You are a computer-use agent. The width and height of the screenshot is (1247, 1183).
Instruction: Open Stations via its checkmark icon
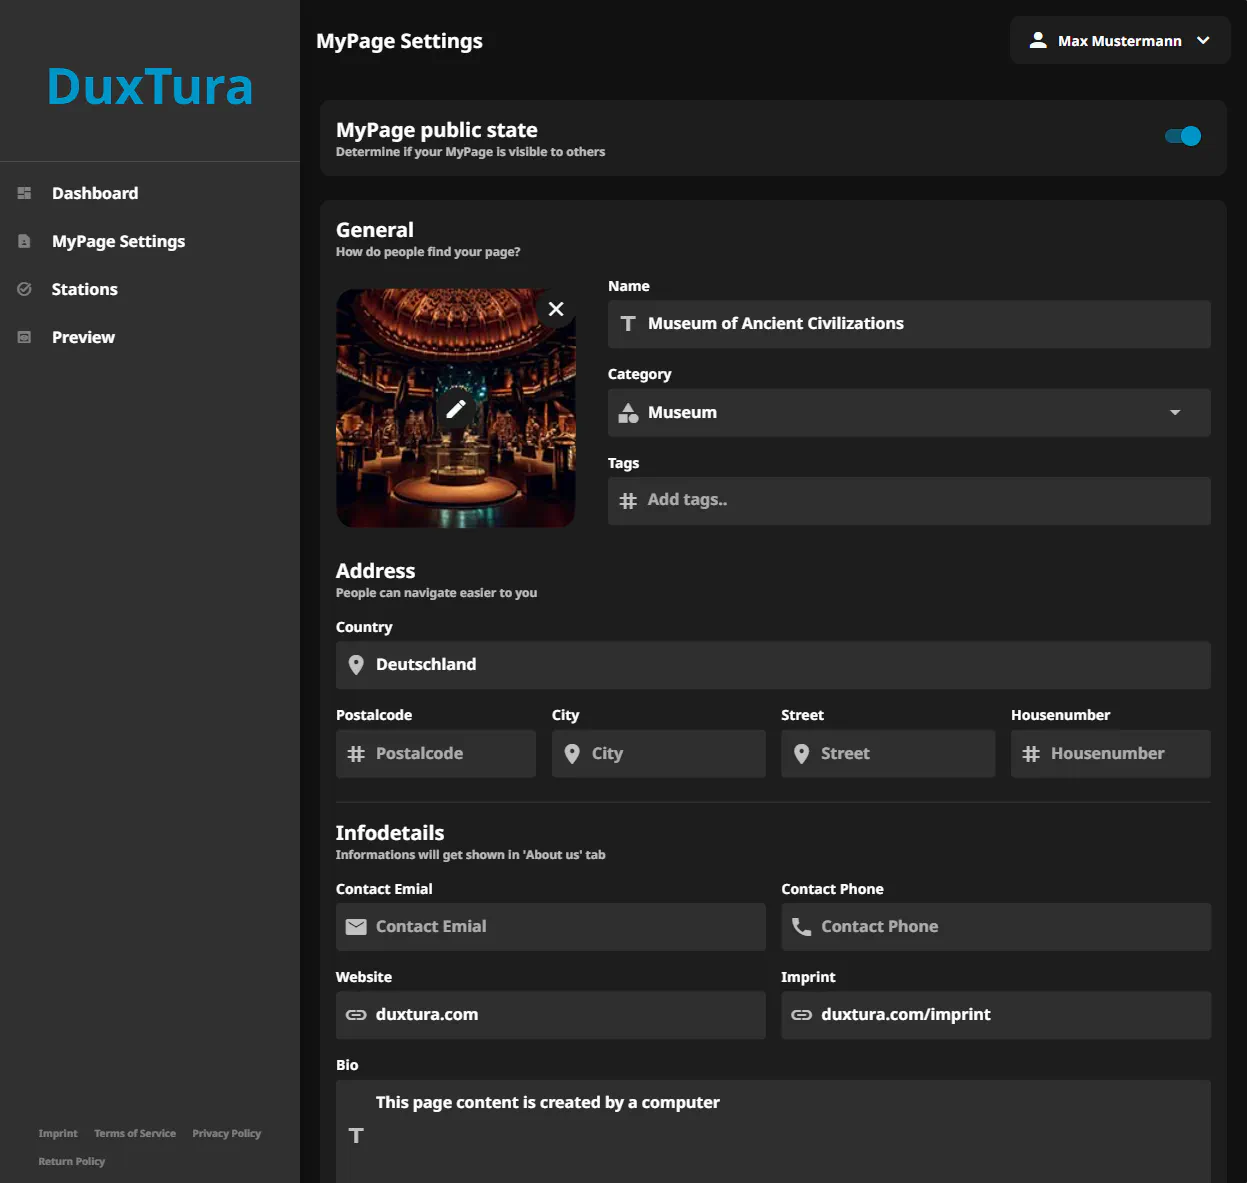(x=24, y=289)
